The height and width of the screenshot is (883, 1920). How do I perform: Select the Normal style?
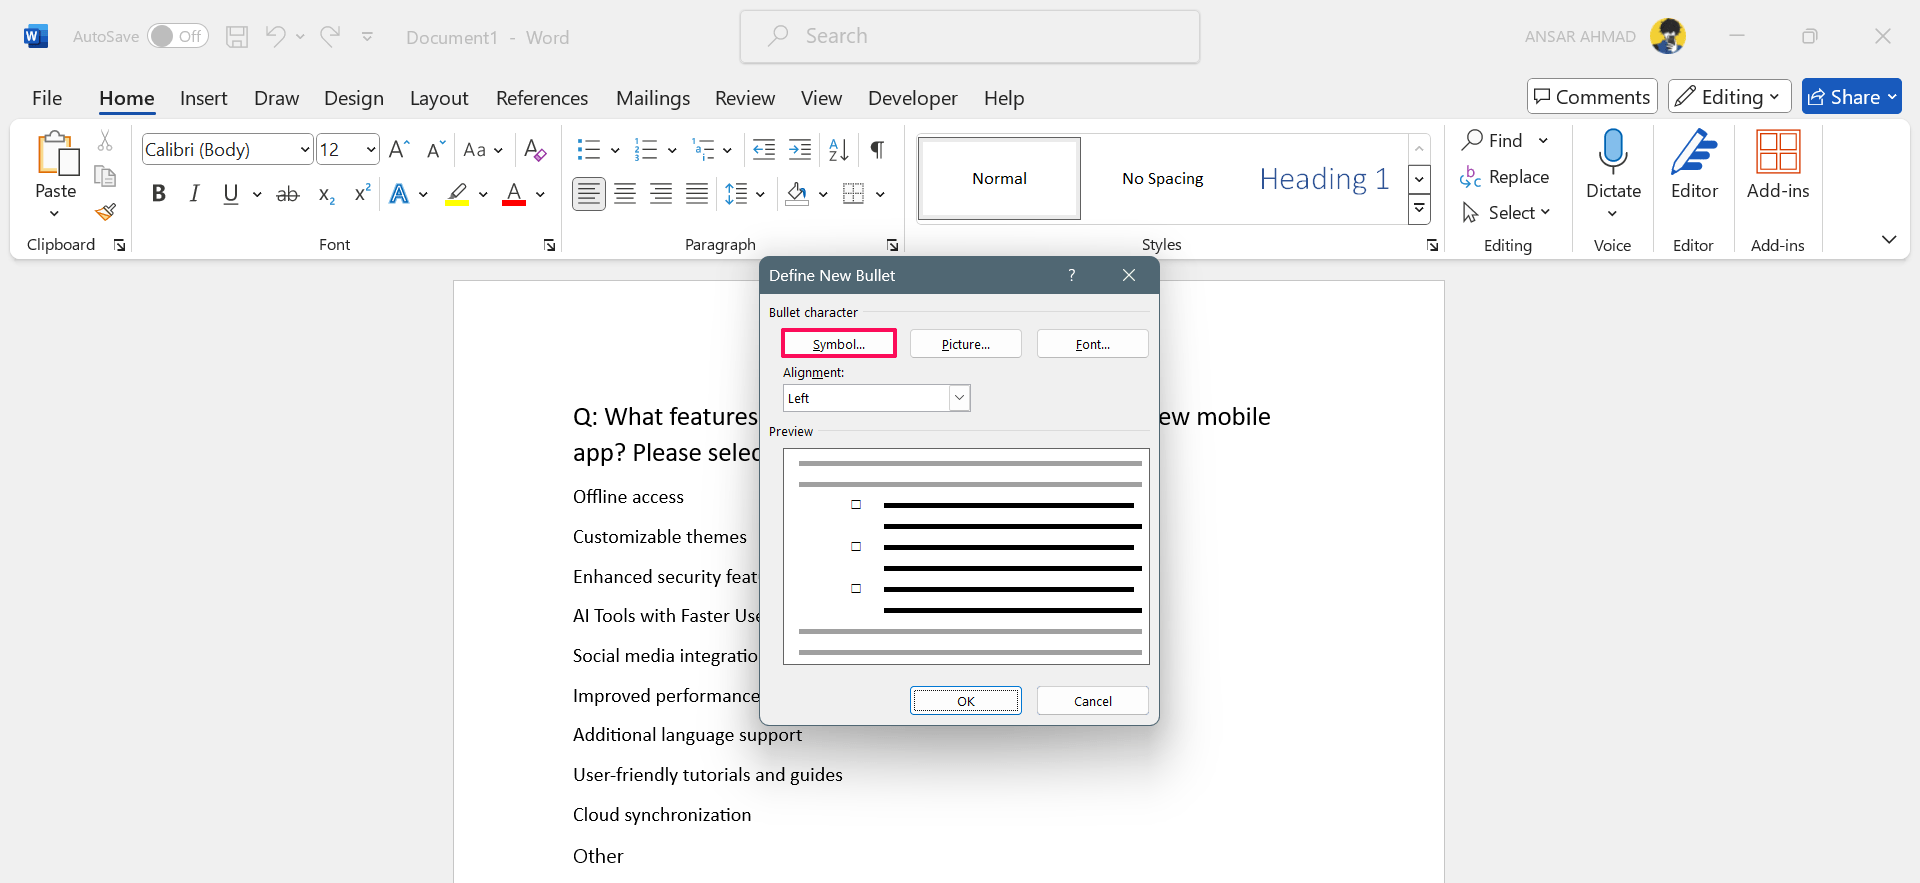coord(999,178)
